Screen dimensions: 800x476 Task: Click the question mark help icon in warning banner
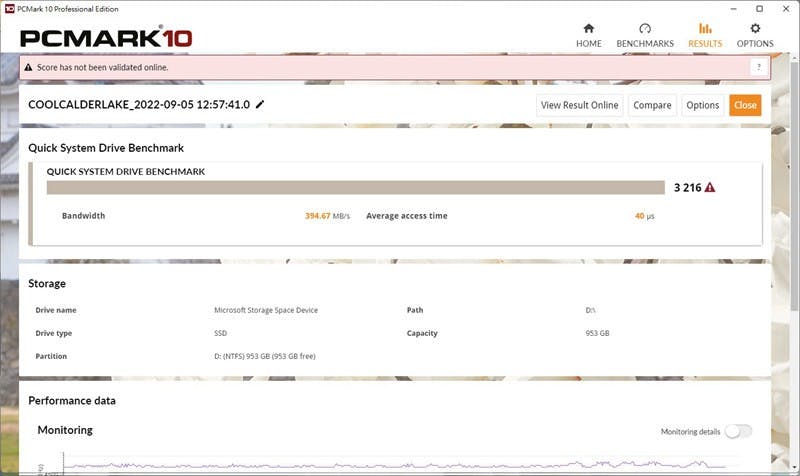click(759, 67)
